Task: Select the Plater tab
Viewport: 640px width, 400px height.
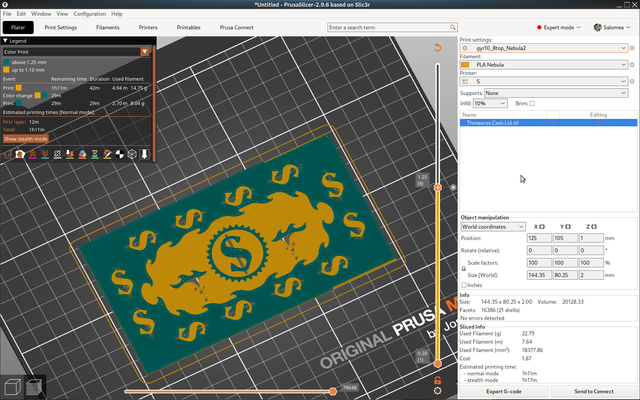Action: point(18,27)
